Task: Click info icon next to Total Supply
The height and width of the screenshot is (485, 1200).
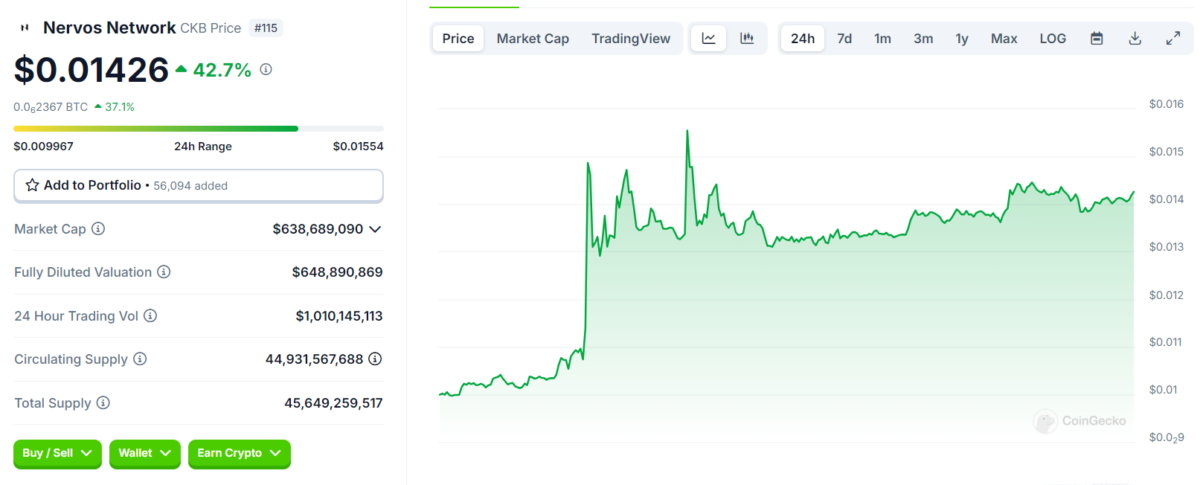Action: pos(103,403)
